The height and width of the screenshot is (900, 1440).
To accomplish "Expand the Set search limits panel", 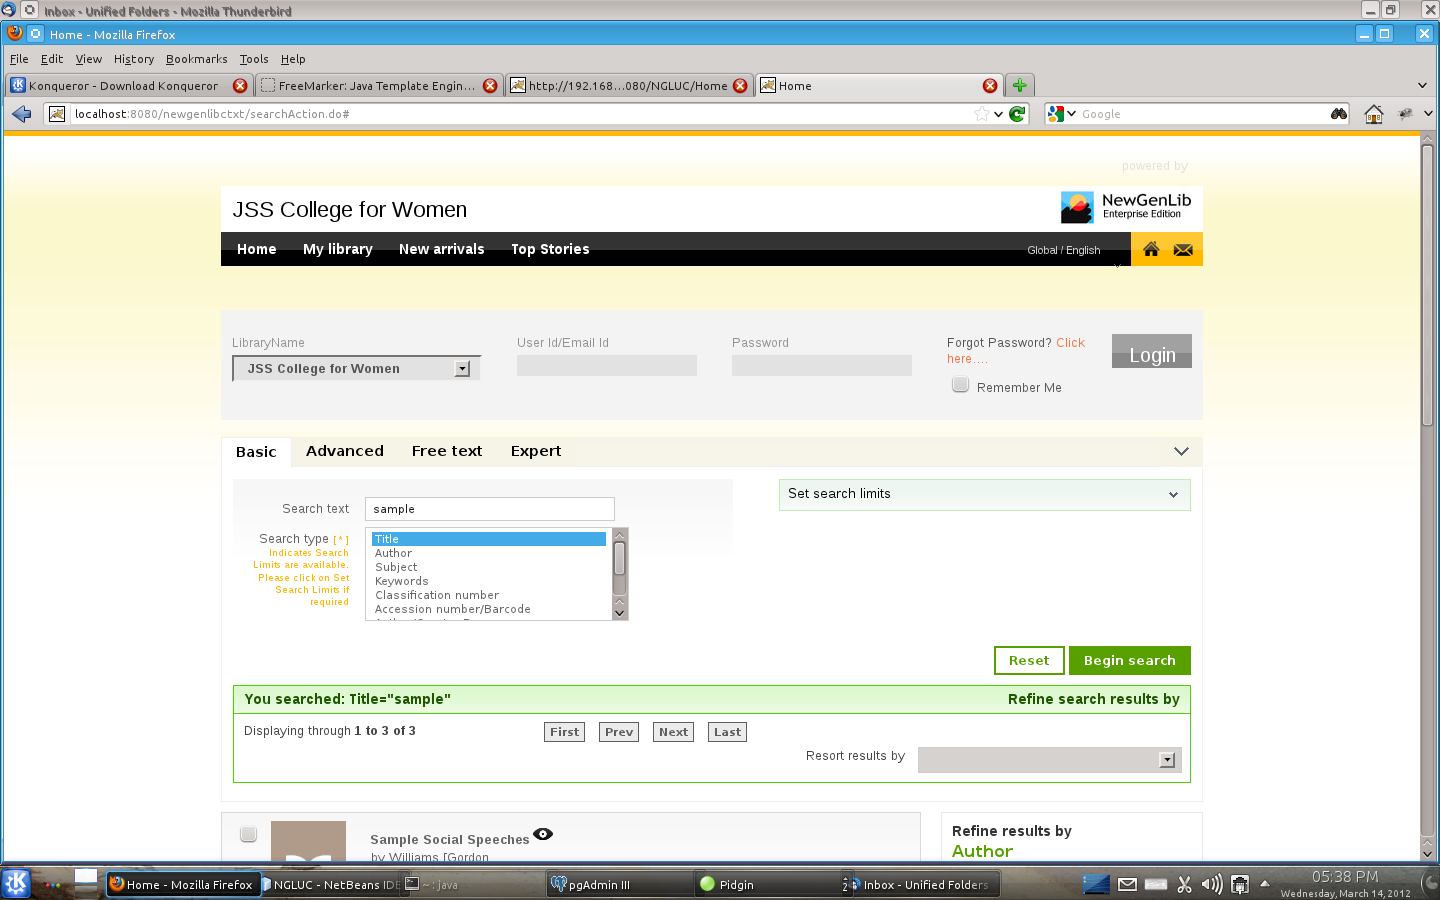I will tap(984, 494).
